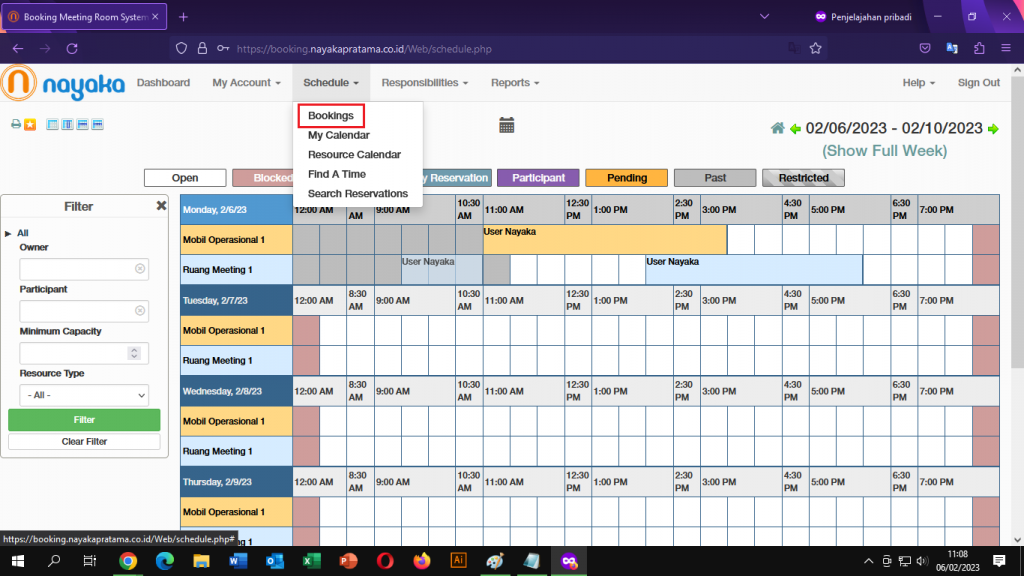
Task: Go to today using the home icon
Action: pos(777,128)
